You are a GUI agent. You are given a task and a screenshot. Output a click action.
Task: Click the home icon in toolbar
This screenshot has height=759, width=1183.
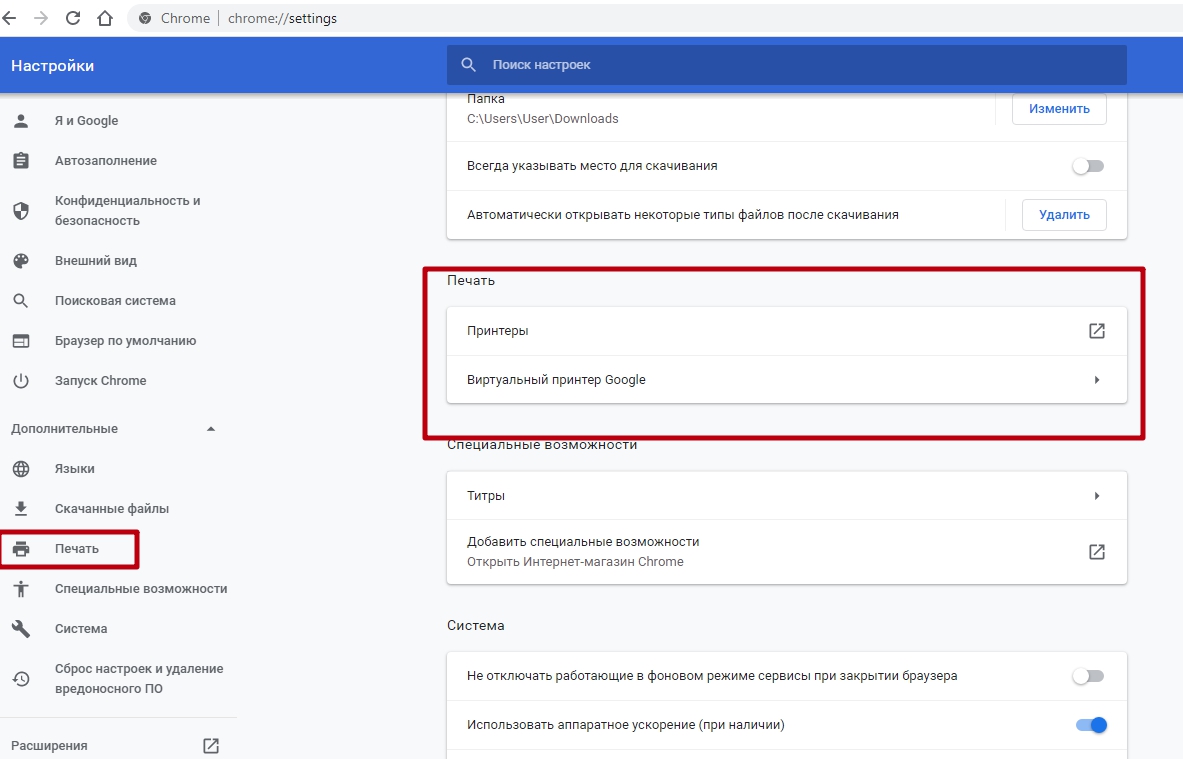(105, 18)
